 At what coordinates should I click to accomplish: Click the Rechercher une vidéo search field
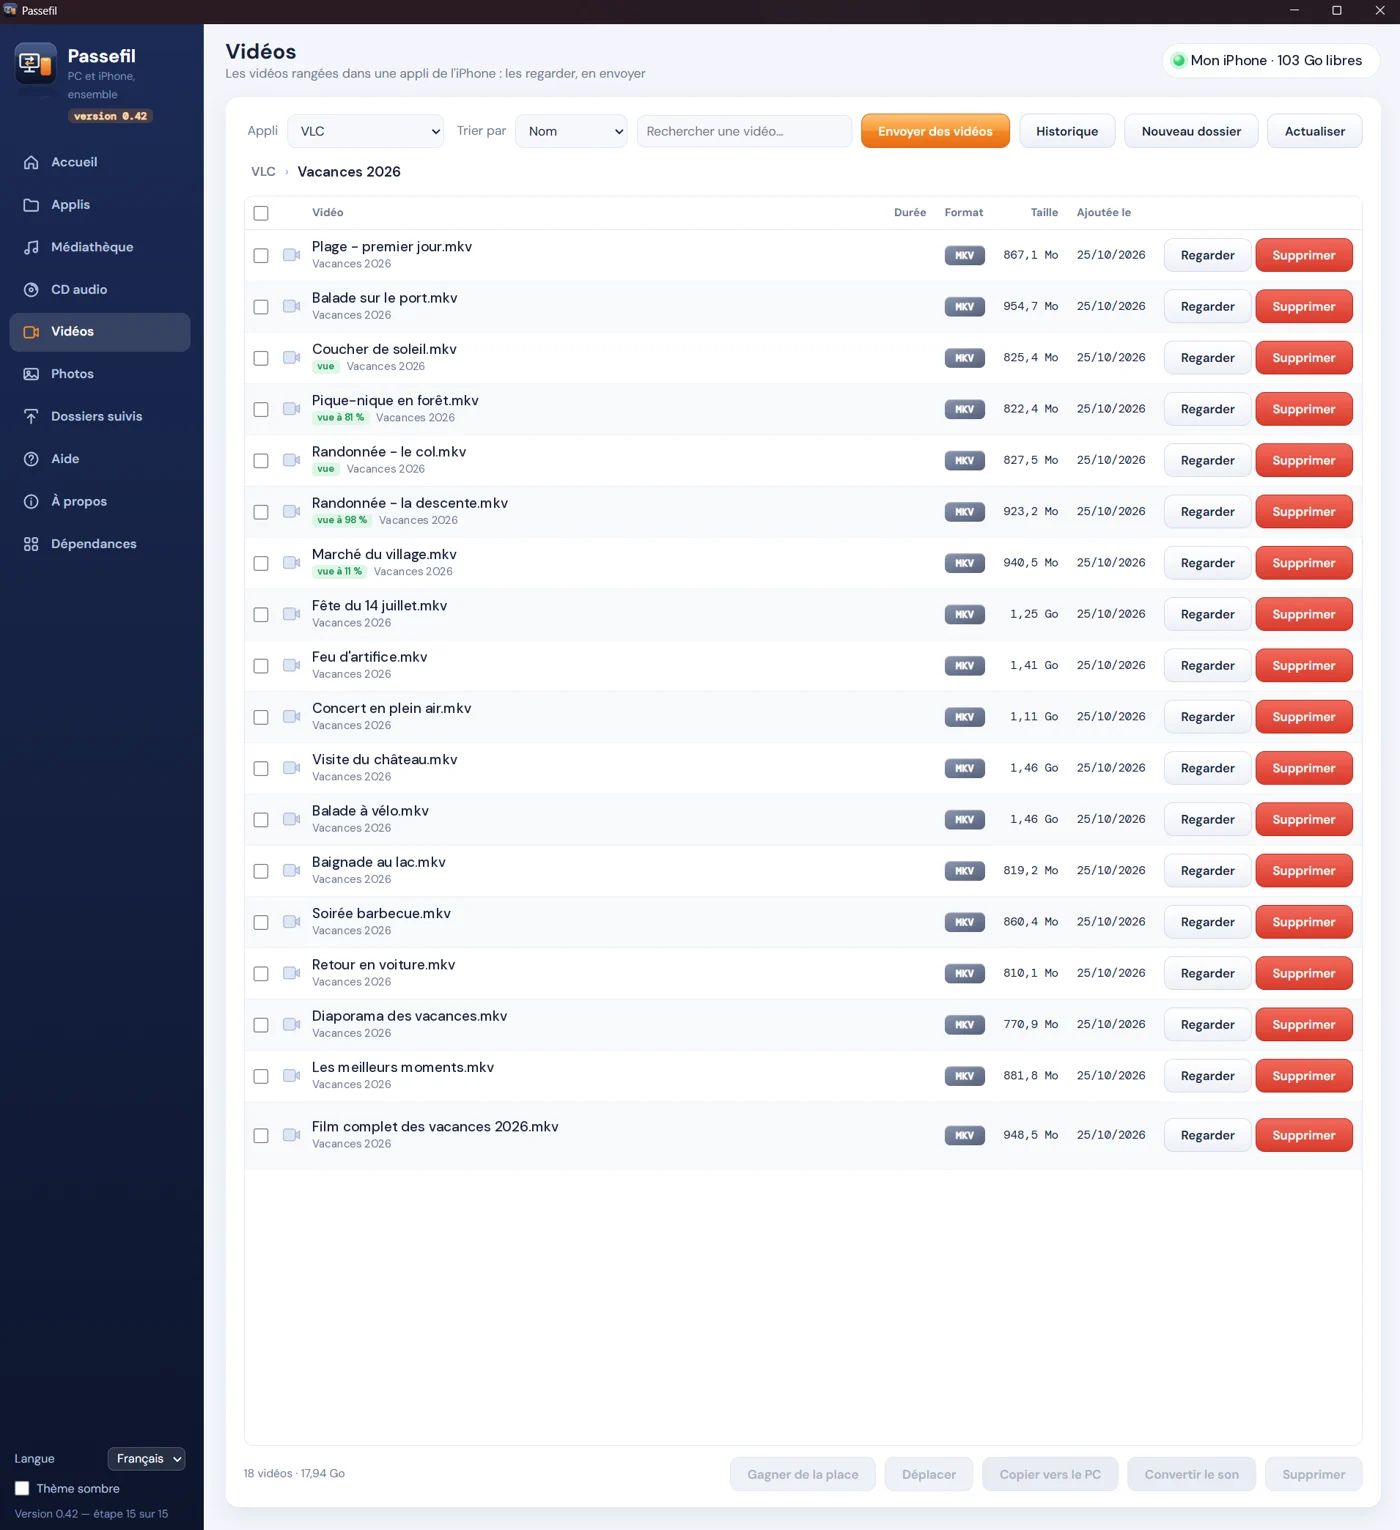coord(744,131)
